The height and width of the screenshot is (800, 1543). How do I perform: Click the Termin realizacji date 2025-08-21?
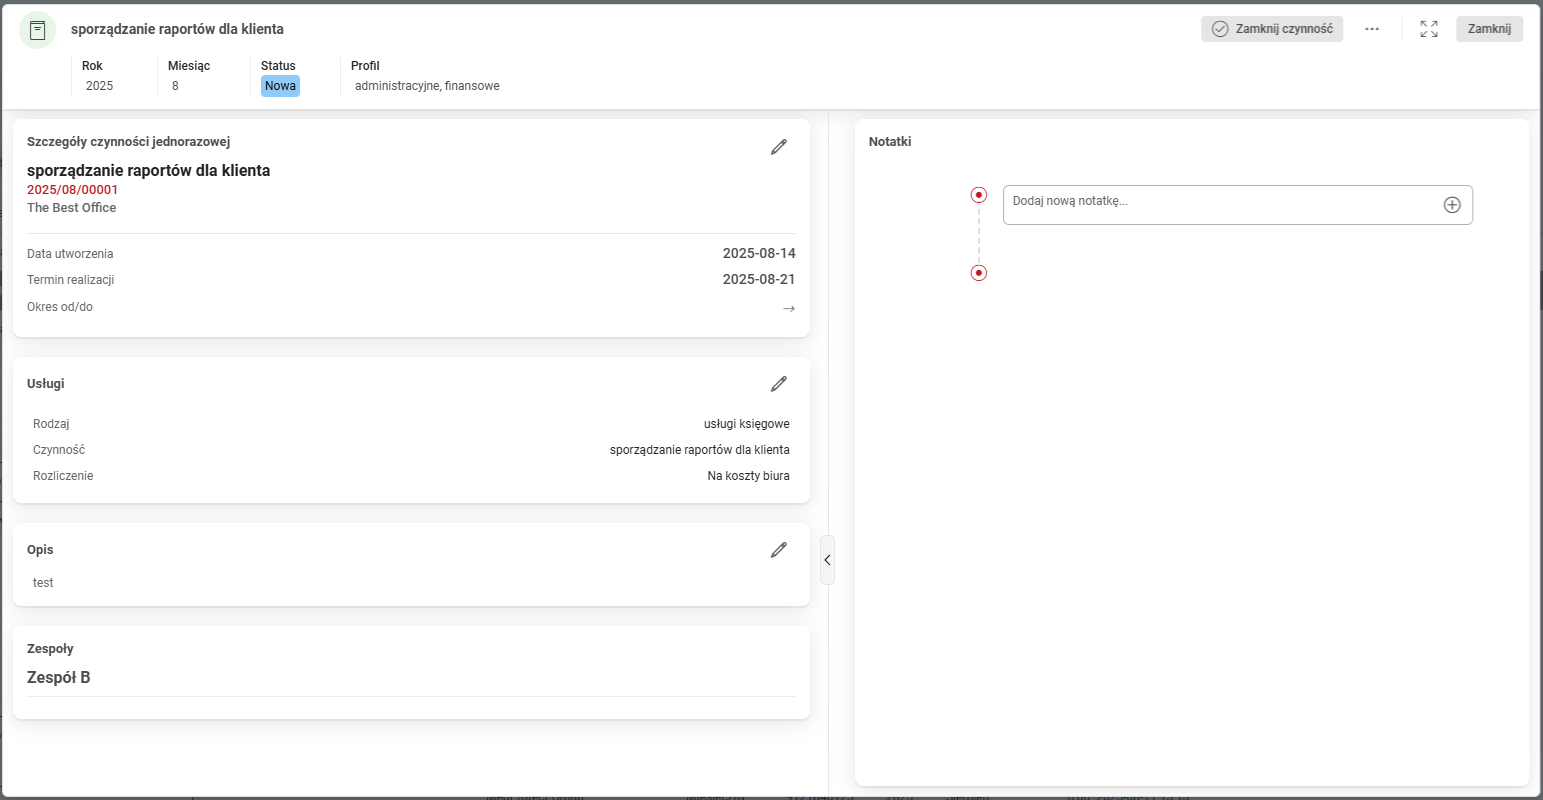(759, 280)
